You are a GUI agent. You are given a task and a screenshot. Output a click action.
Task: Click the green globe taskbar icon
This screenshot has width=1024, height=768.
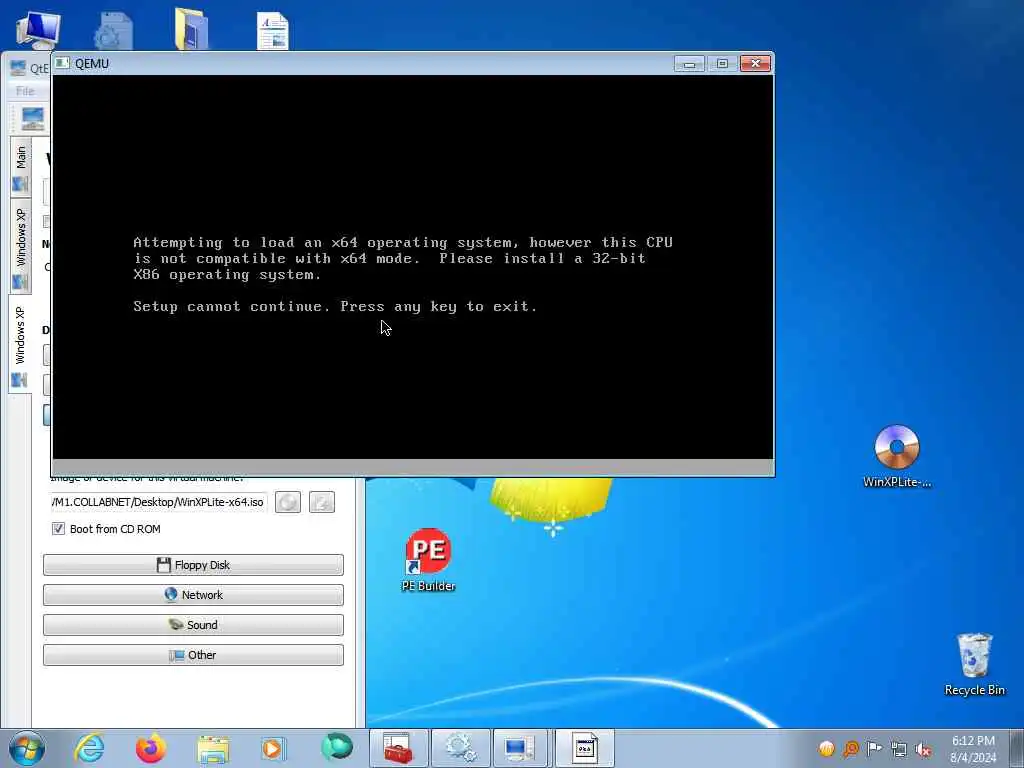(x=336, y=748)
